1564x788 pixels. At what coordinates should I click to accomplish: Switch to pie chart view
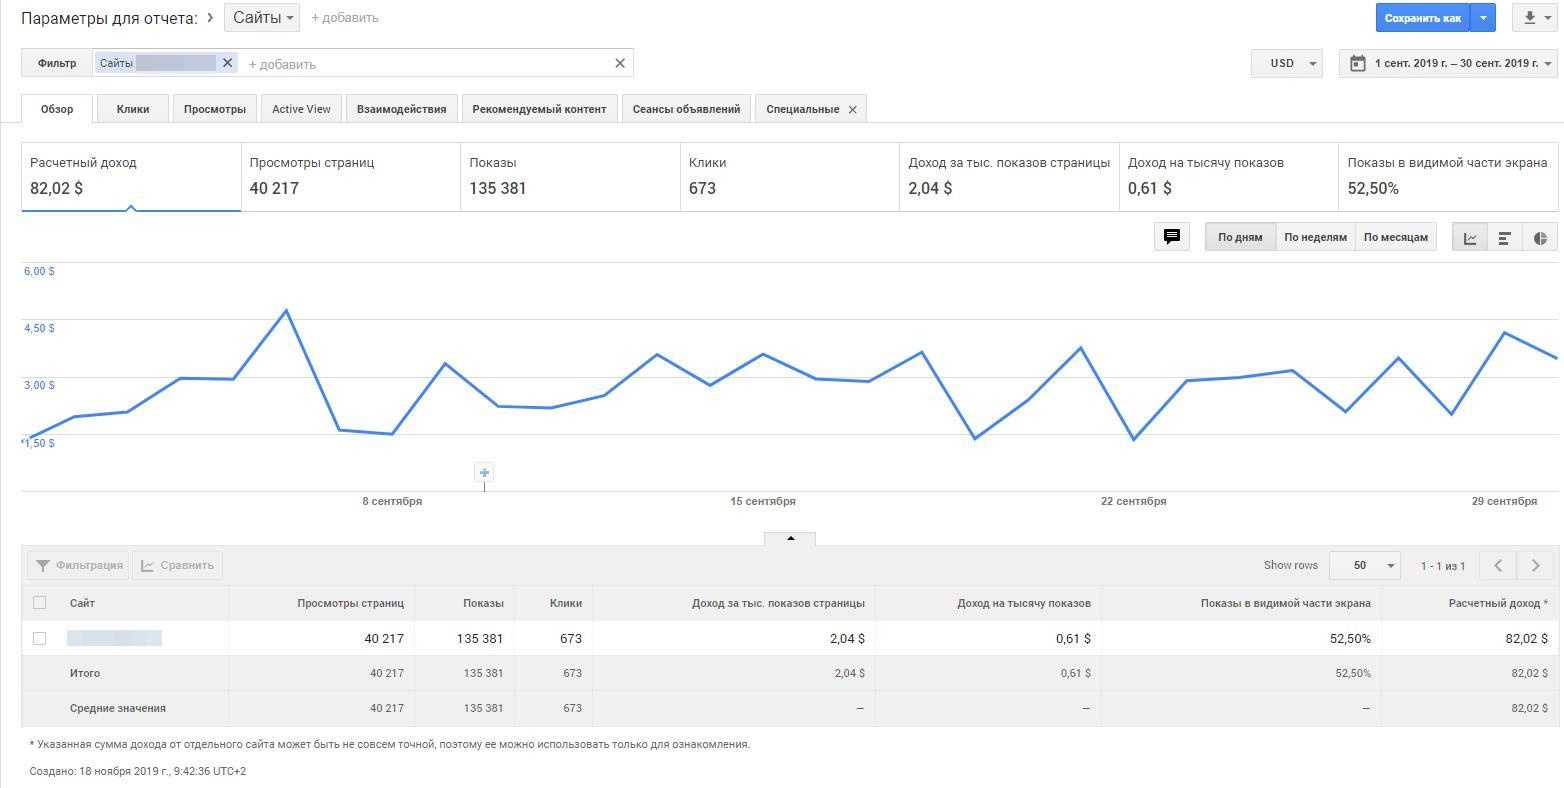point(1540,237)
